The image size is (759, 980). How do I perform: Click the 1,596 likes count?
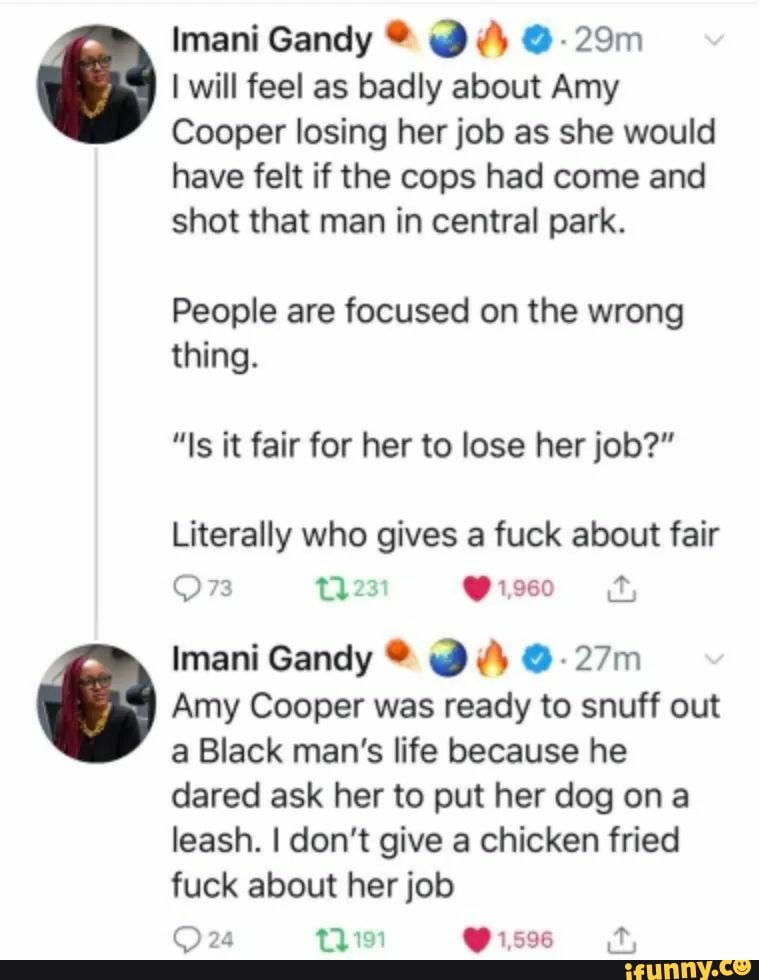[x=523, y=938]
